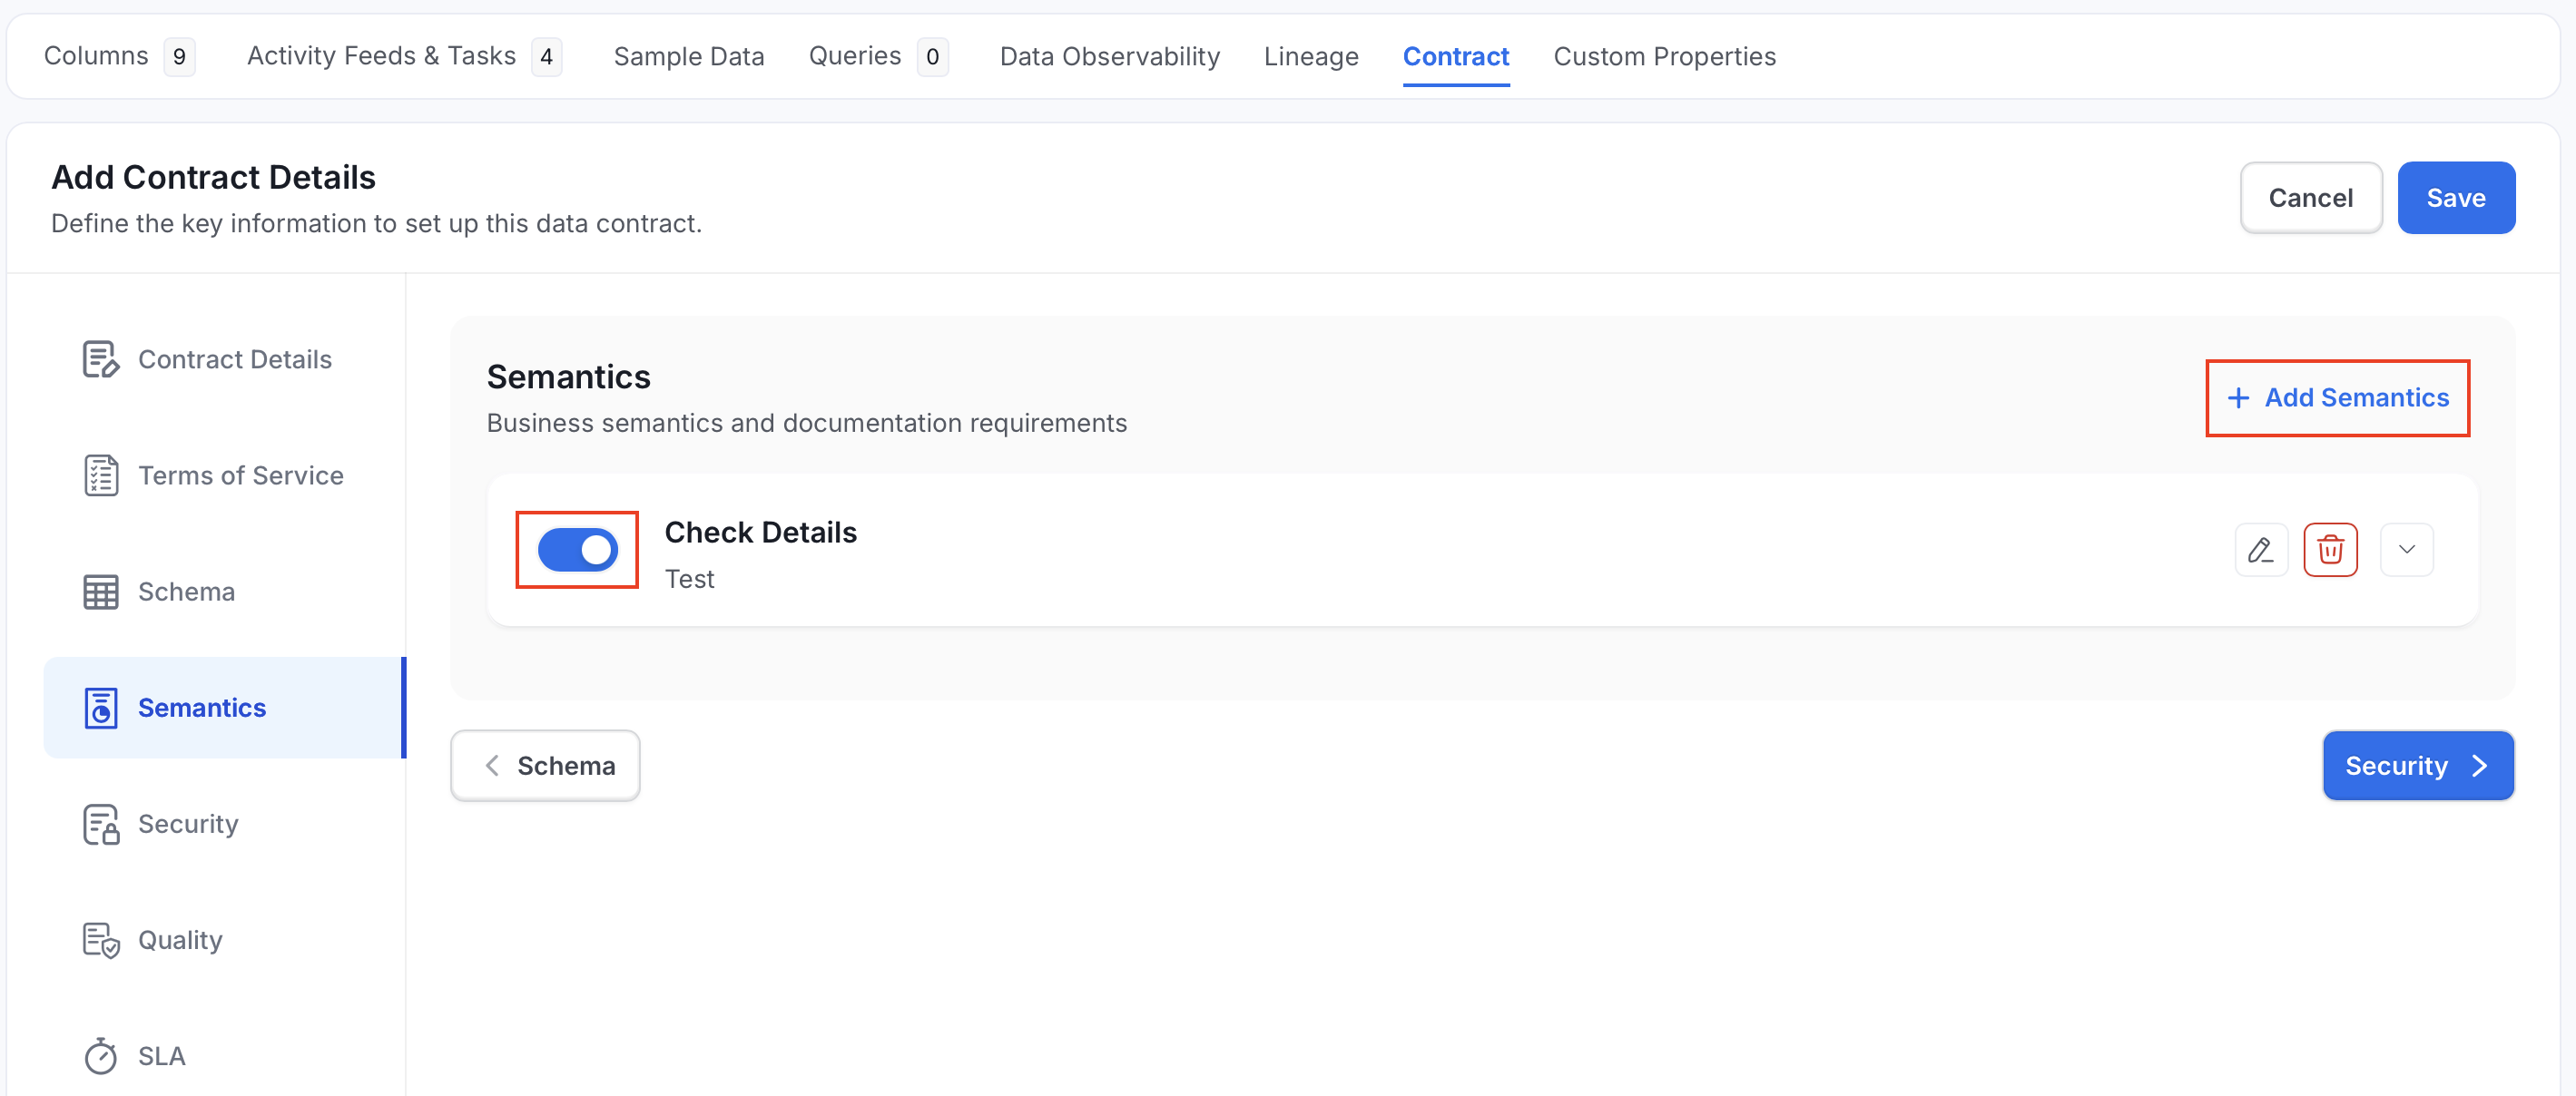This screenshot has width=2576, height=1096.
Task: Switch to the Columns tab
Action: pos(119,56)
